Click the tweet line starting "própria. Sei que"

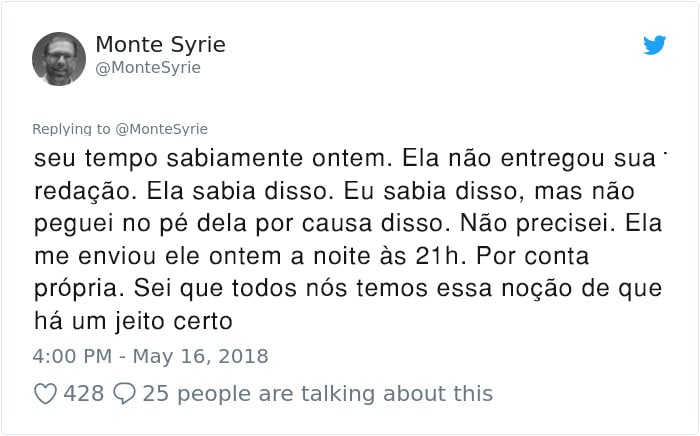pyautogui.click(x=348, y=289)
